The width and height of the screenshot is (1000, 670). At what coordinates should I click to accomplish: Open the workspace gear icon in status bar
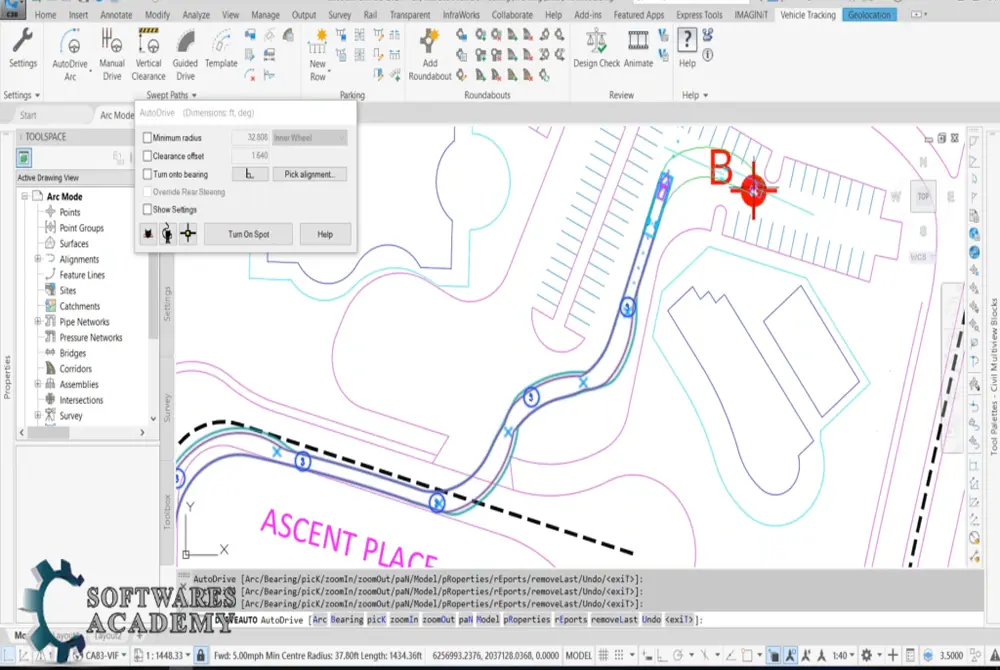pyautogui.click(x=867, y=655)
